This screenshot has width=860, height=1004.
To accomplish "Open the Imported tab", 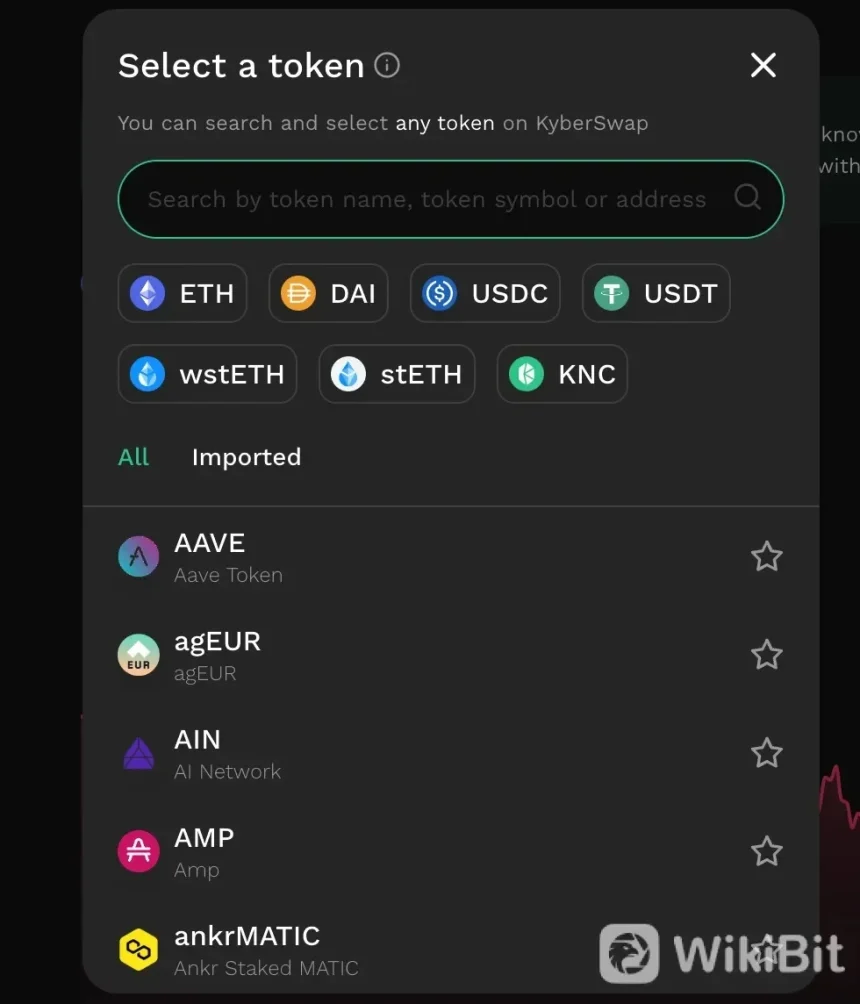I will click(246, 457).
